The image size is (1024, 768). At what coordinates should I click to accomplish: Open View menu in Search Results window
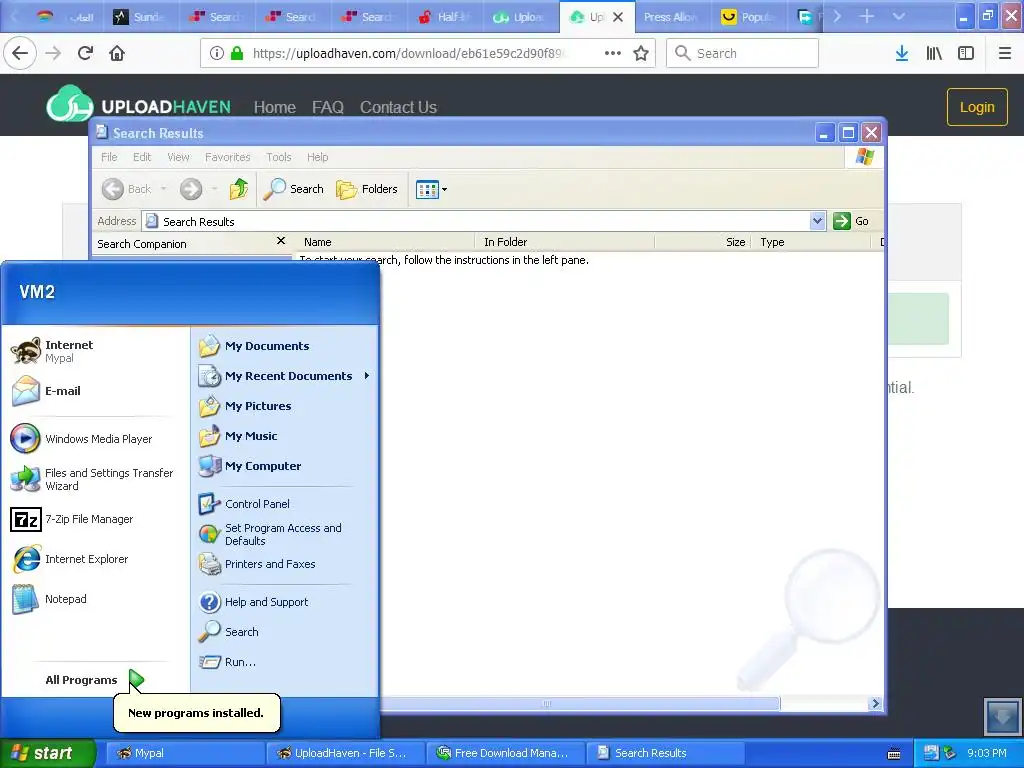[x=178, y=157]
